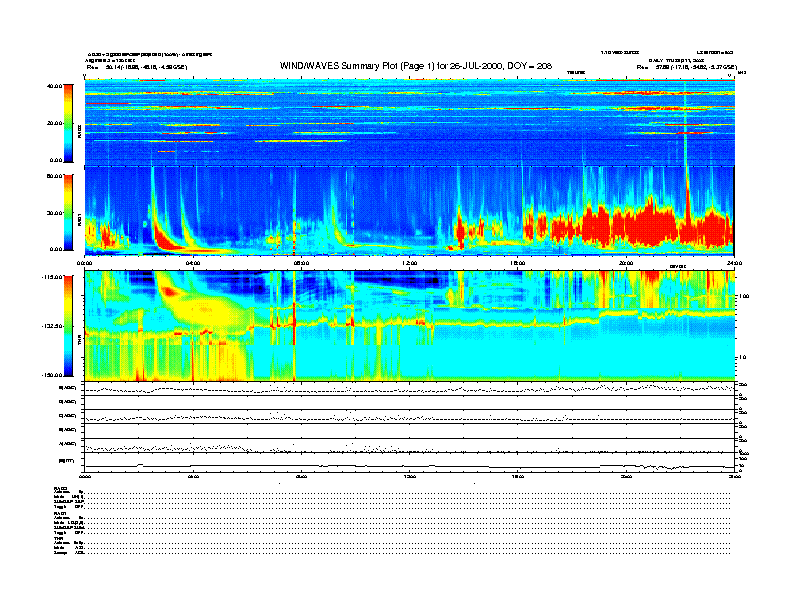Click the 40.00 label on RAD2 color scale
792x612 pixels.
[54, 86]
